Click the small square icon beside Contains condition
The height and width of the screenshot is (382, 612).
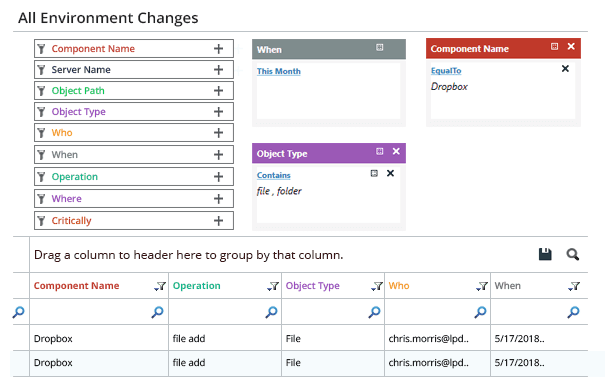coord(374,173)
